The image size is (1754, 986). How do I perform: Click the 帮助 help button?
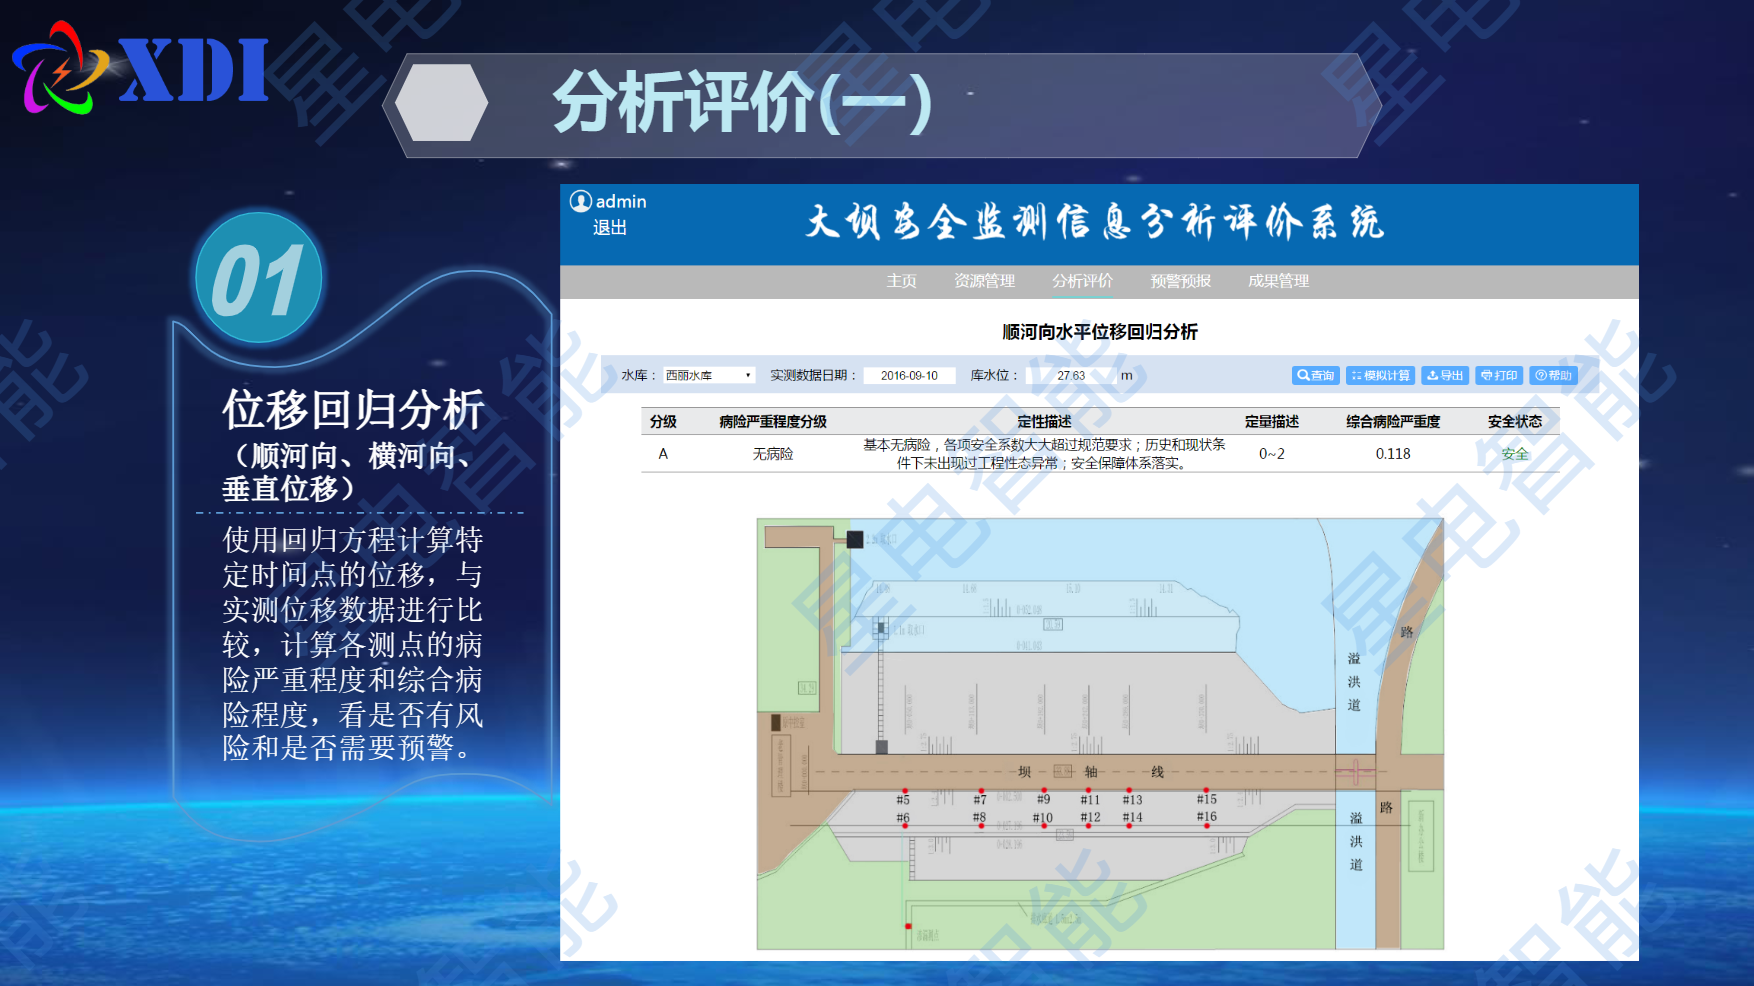coord(1553,376)
